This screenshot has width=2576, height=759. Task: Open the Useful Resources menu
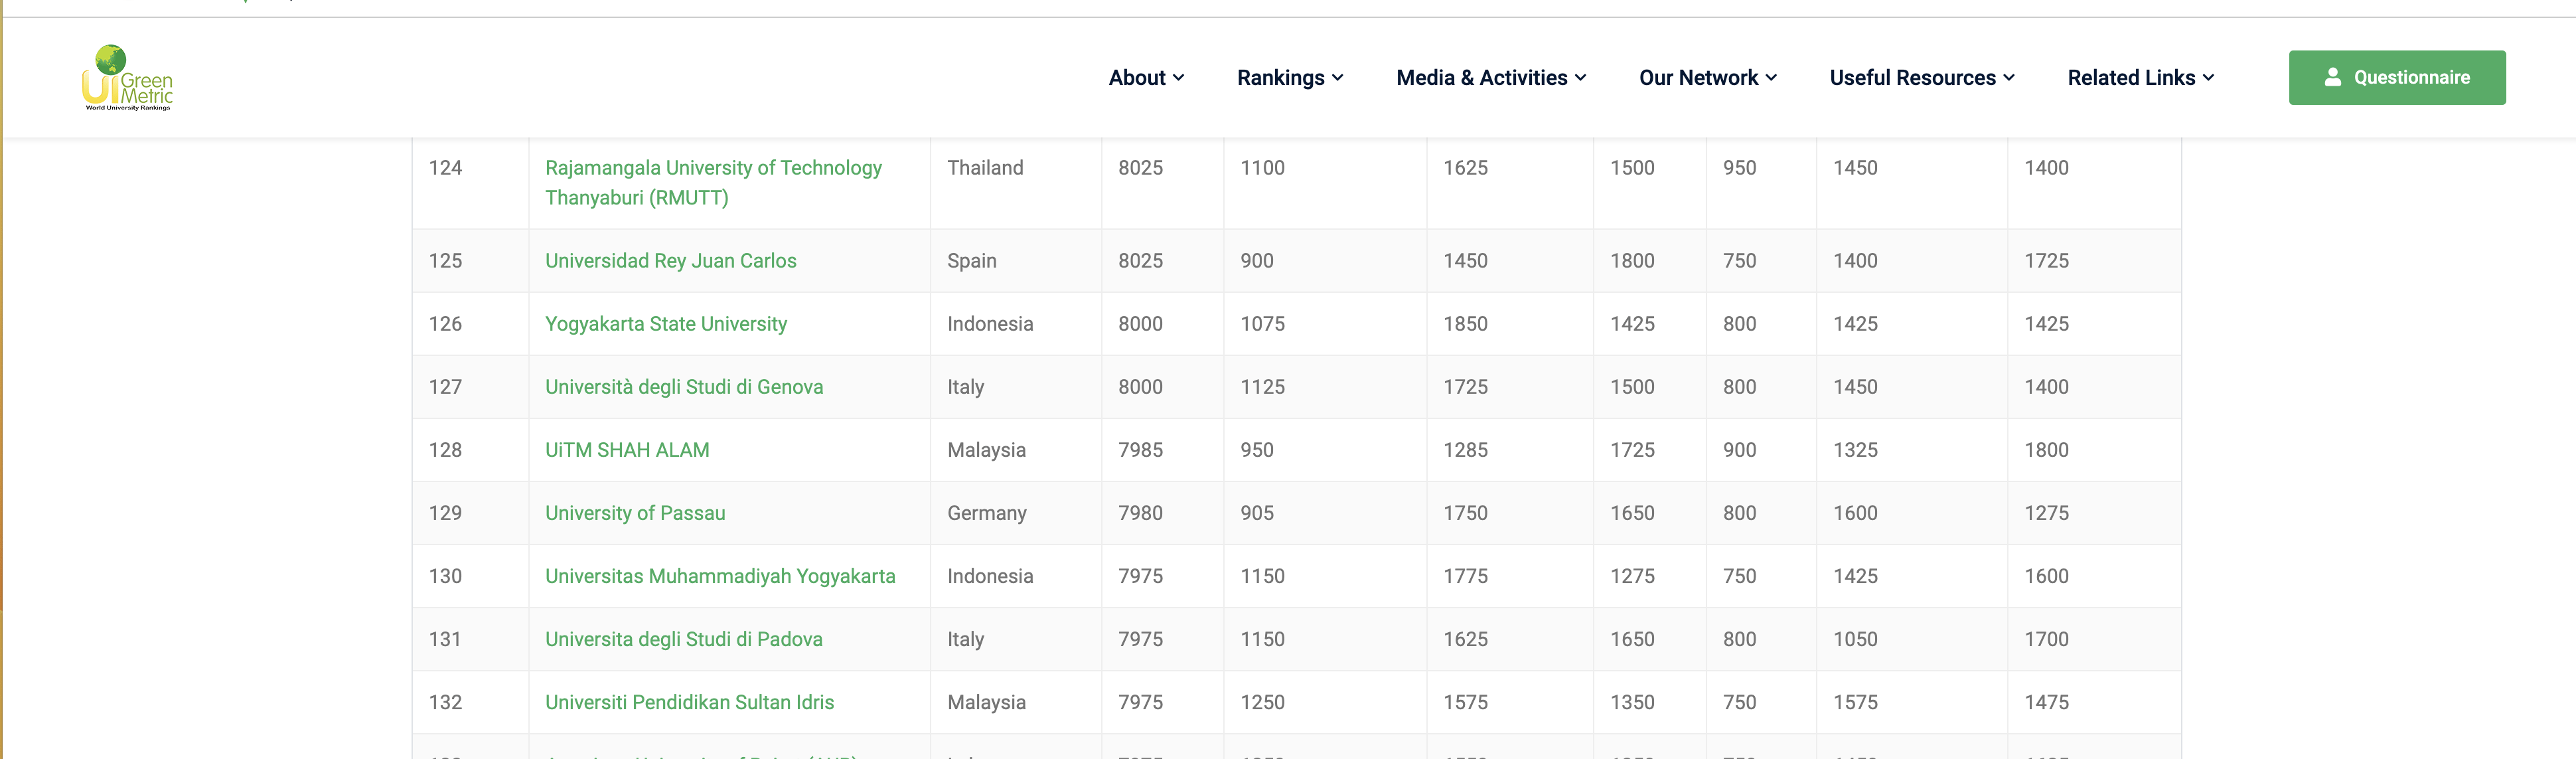(1922, 78)
